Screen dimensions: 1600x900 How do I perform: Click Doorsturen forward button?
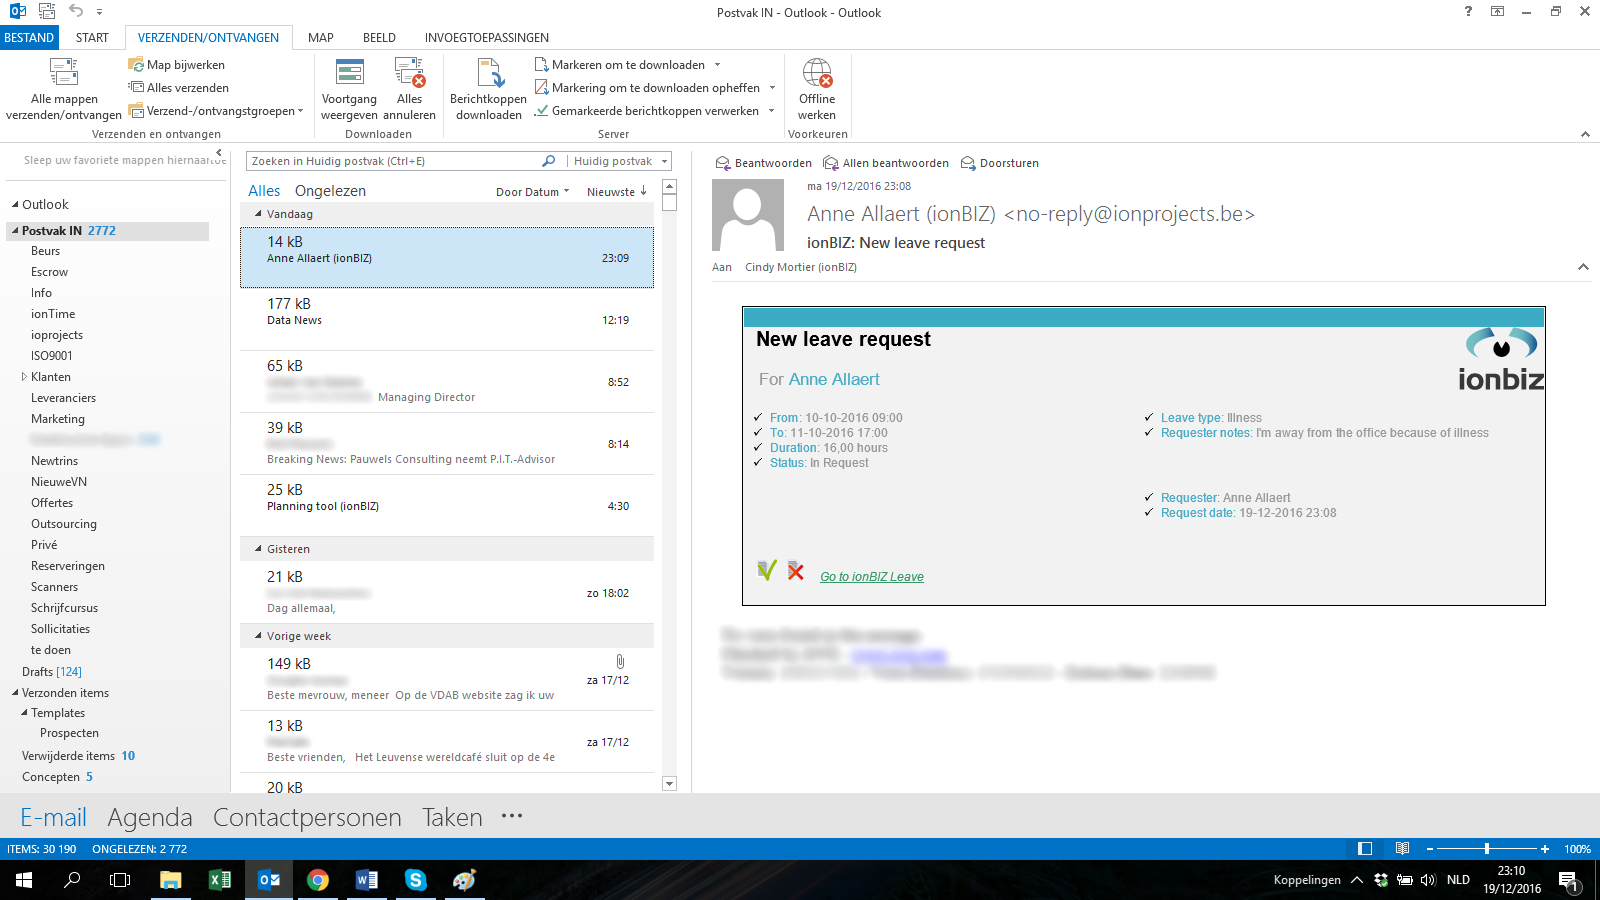click(1000, 163)
